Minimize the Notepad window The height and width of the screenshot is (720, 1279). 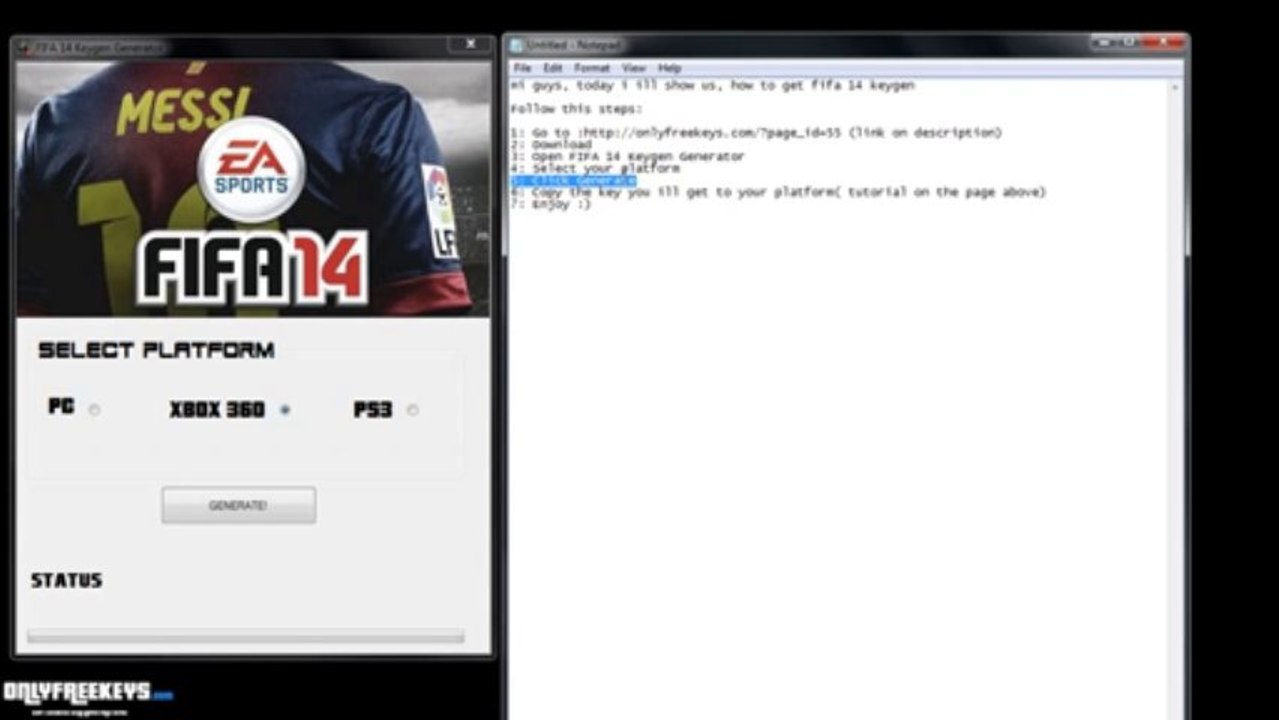click(1102, 43)
